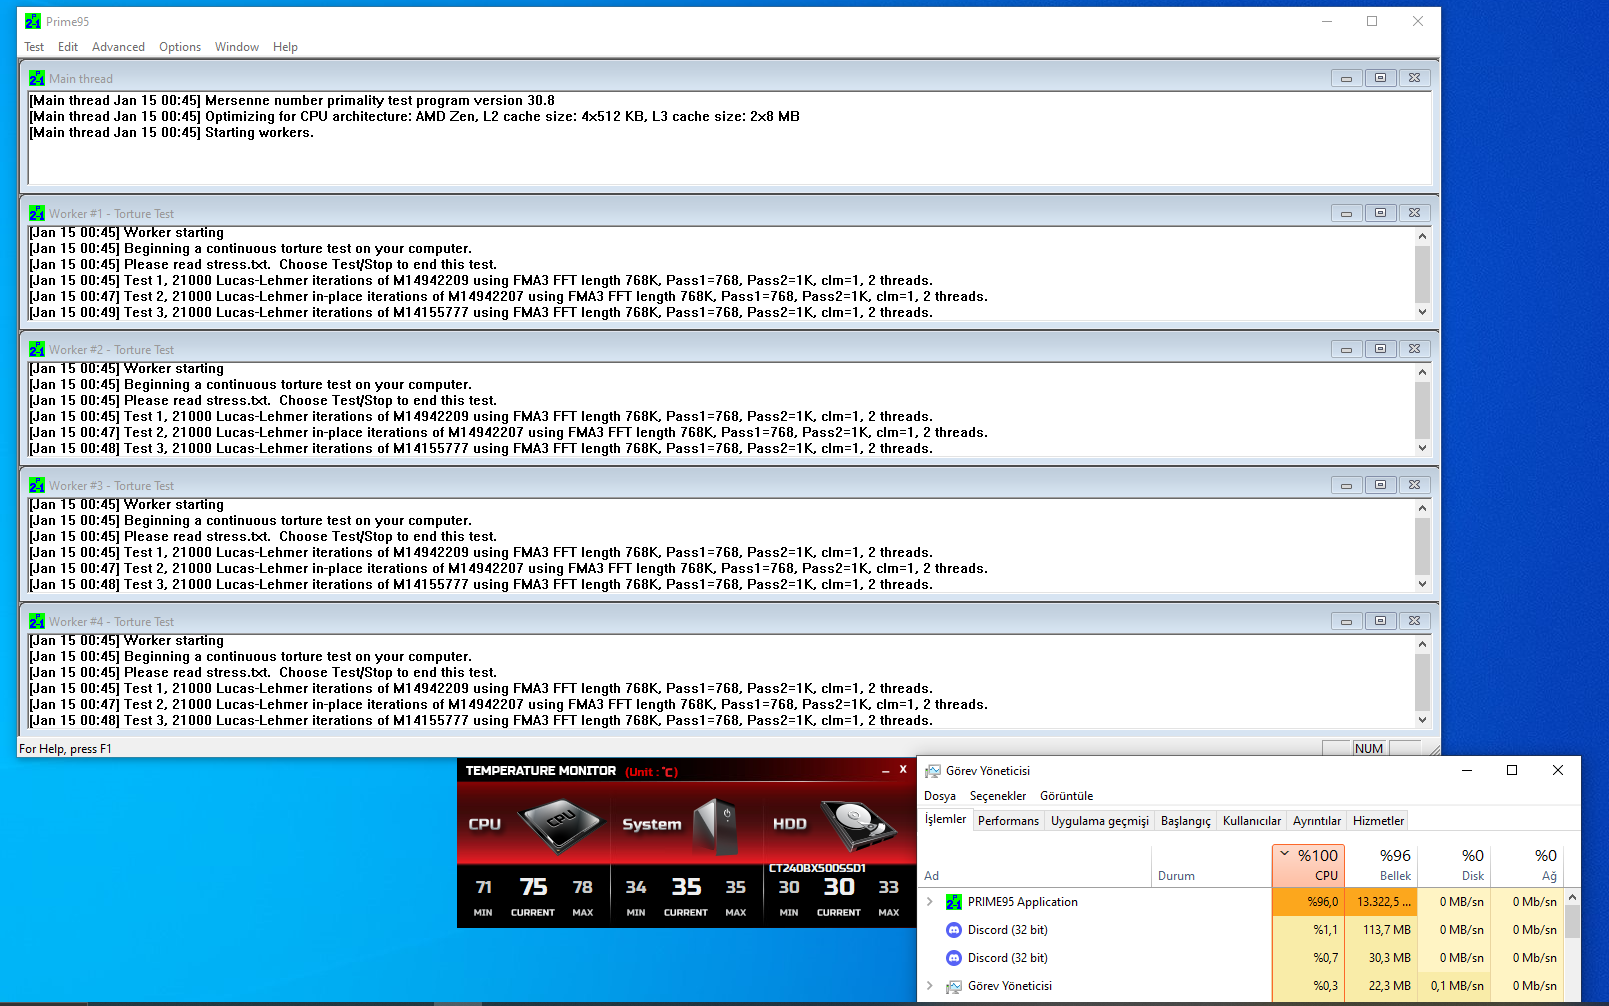Close the Worker #2 Torture Test window
This screenshot has height=1006, width=1609.
click(1414, 349)
